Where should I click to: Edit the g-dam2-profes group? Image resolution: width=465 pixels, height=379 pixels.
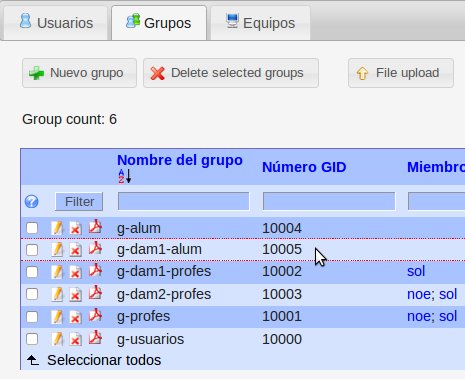57,294
